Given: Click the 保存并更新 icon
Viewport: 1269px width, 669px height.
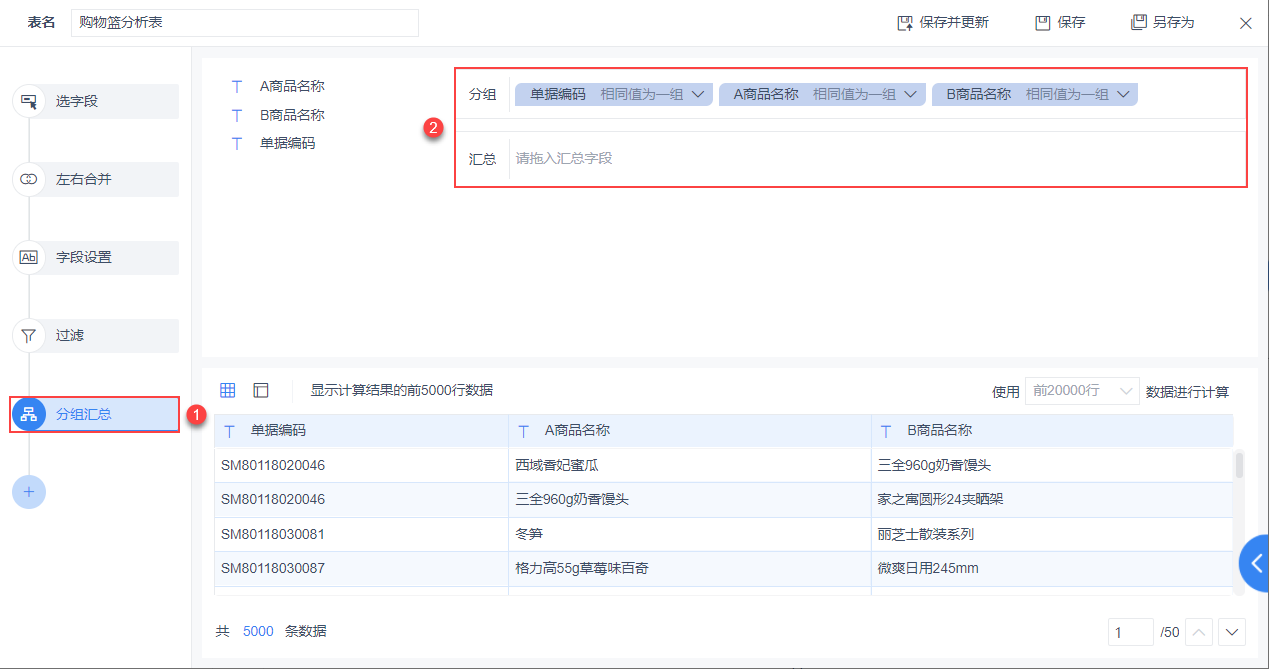Looking at the screenshot, I should 905,22.
